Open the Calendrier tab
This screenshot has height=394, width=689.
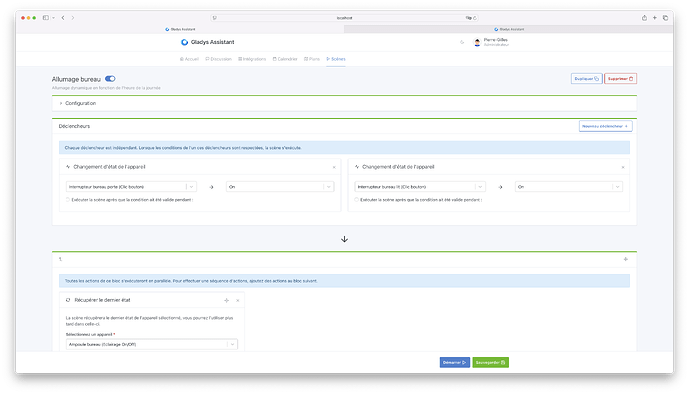[285, 59]
